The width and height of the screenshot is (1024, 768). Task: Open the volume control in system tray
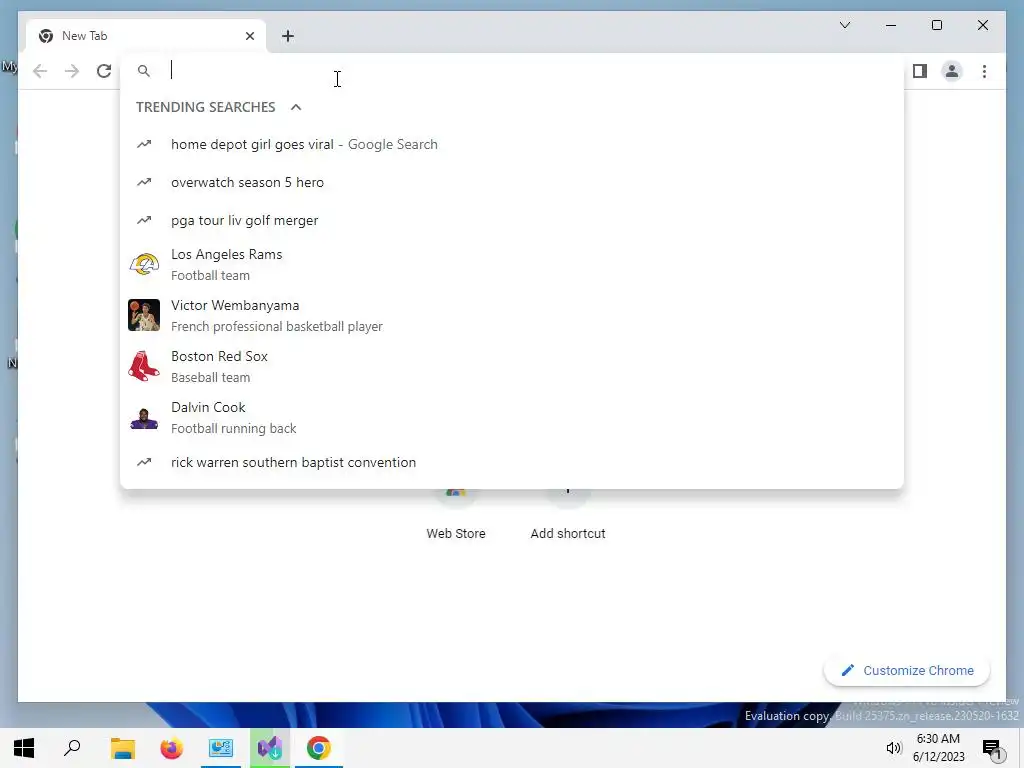pyautogui.click(x=893, y=748)
